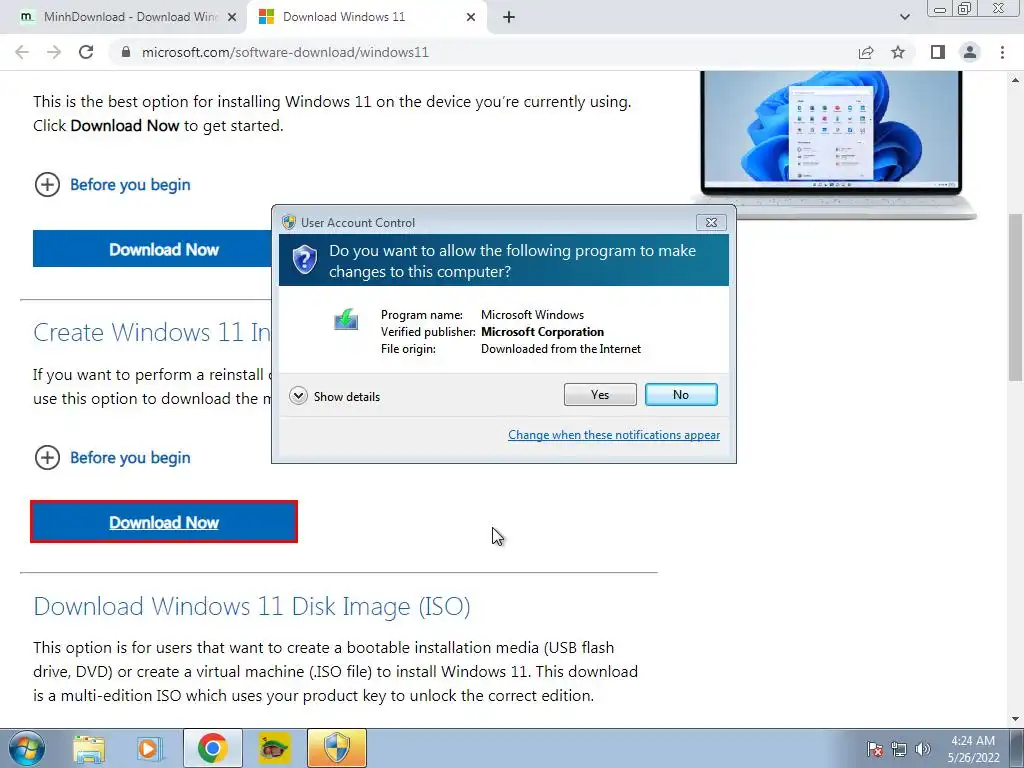Close the Download Windows 11 tab

click(471, 17)
